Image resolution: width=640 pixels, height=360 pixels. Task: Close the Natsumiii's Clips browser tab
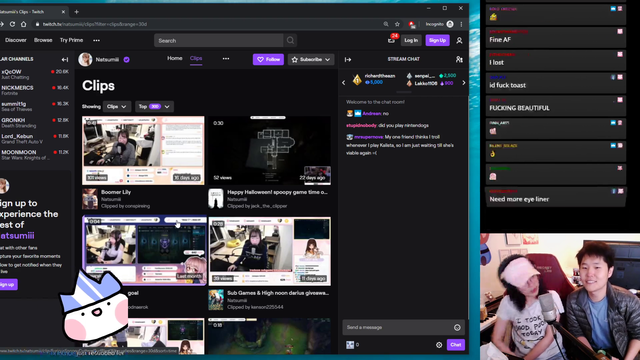pyautogui.click(x=63, y=12)
